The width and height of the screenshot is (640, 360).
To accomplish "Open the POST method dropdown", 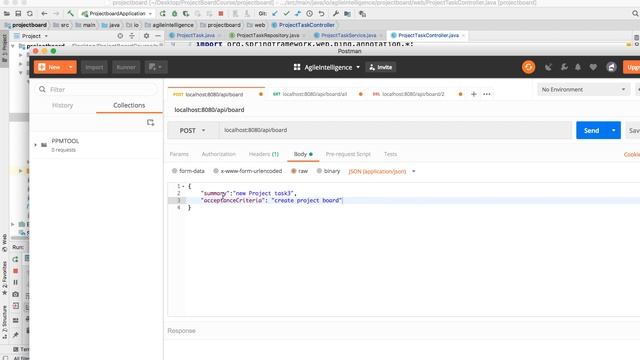I will tap(192, 131).
